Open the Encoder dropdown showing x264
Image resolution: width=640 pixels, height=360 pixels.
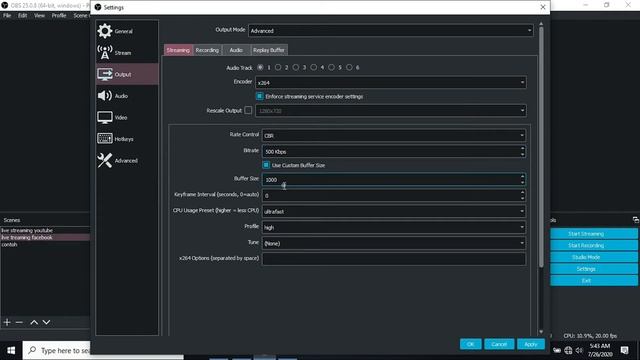coord(391,82)
